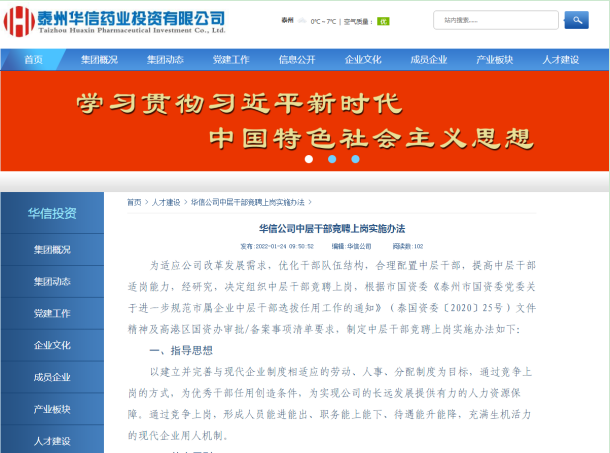
Task: Click the Huaxin company logo
Action: click(x=114, y=21)
